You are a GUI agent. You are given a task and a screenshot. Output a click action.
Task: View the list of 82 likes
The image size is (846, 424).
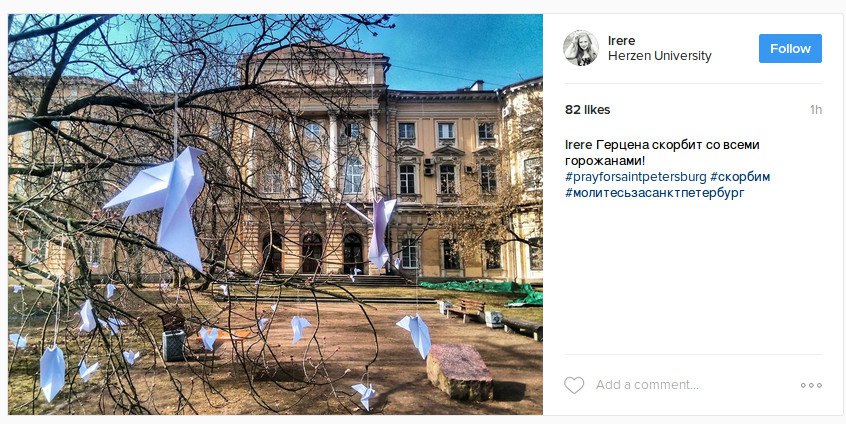(x=588, y=110)
